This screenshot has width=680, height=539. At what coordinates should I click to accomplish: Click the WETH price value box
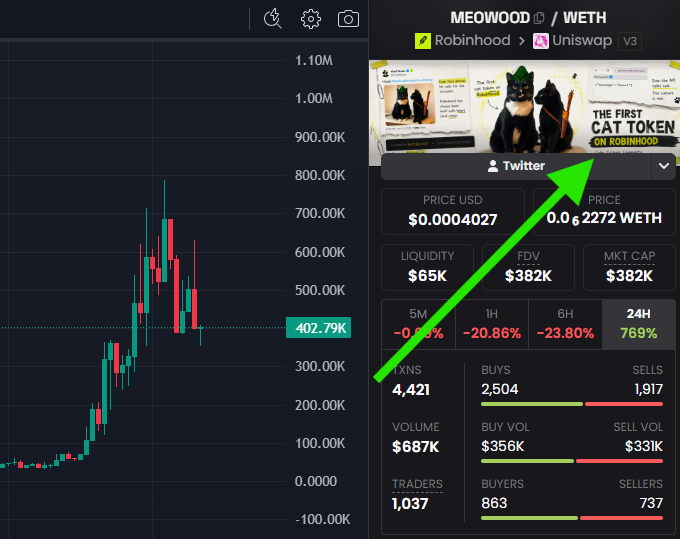604,212
